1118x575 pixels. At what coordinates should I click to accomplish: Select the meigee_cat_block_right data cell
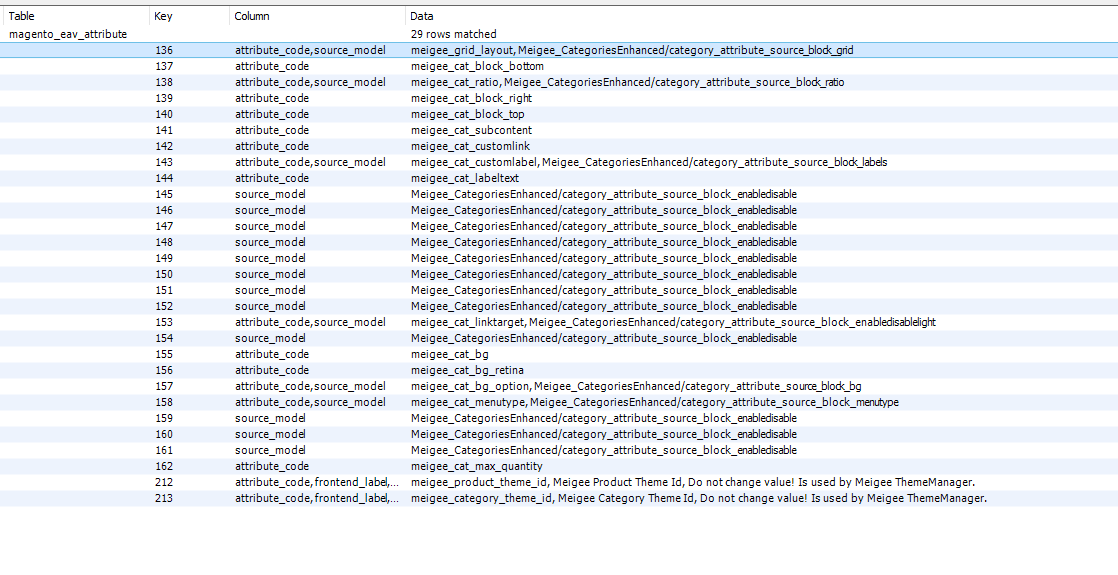pyautogui.click(x=471, y=98)
